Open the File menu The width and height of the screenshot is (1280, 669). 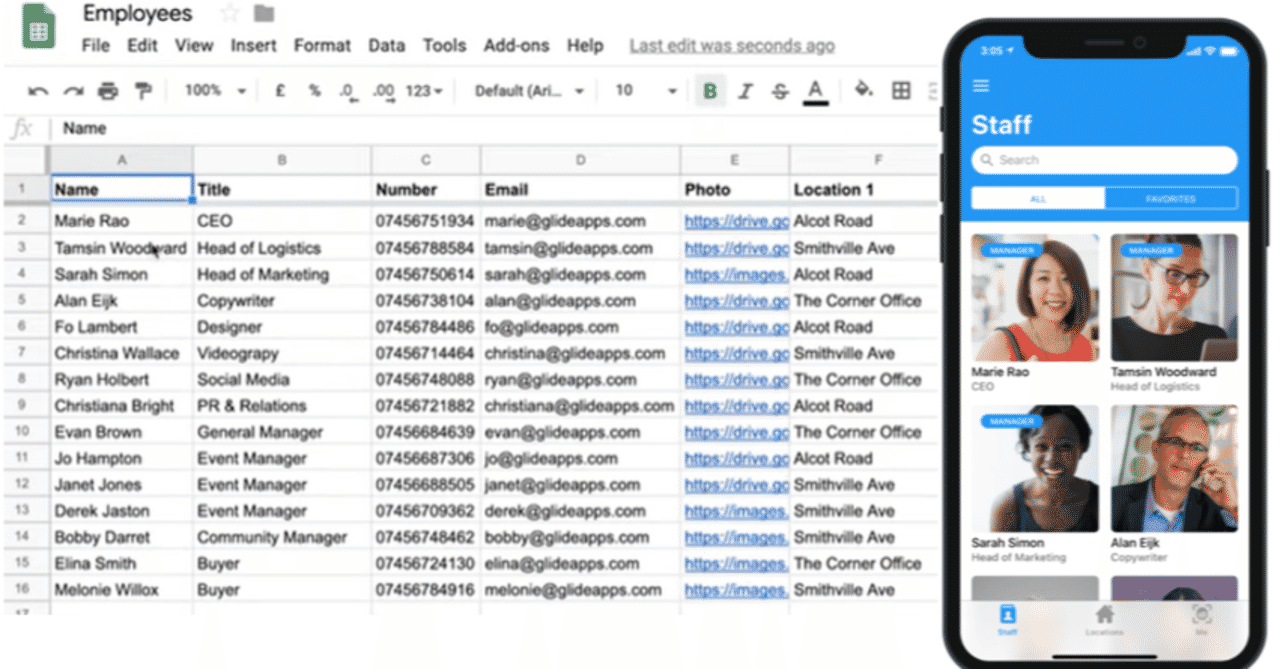pos(96,46)
